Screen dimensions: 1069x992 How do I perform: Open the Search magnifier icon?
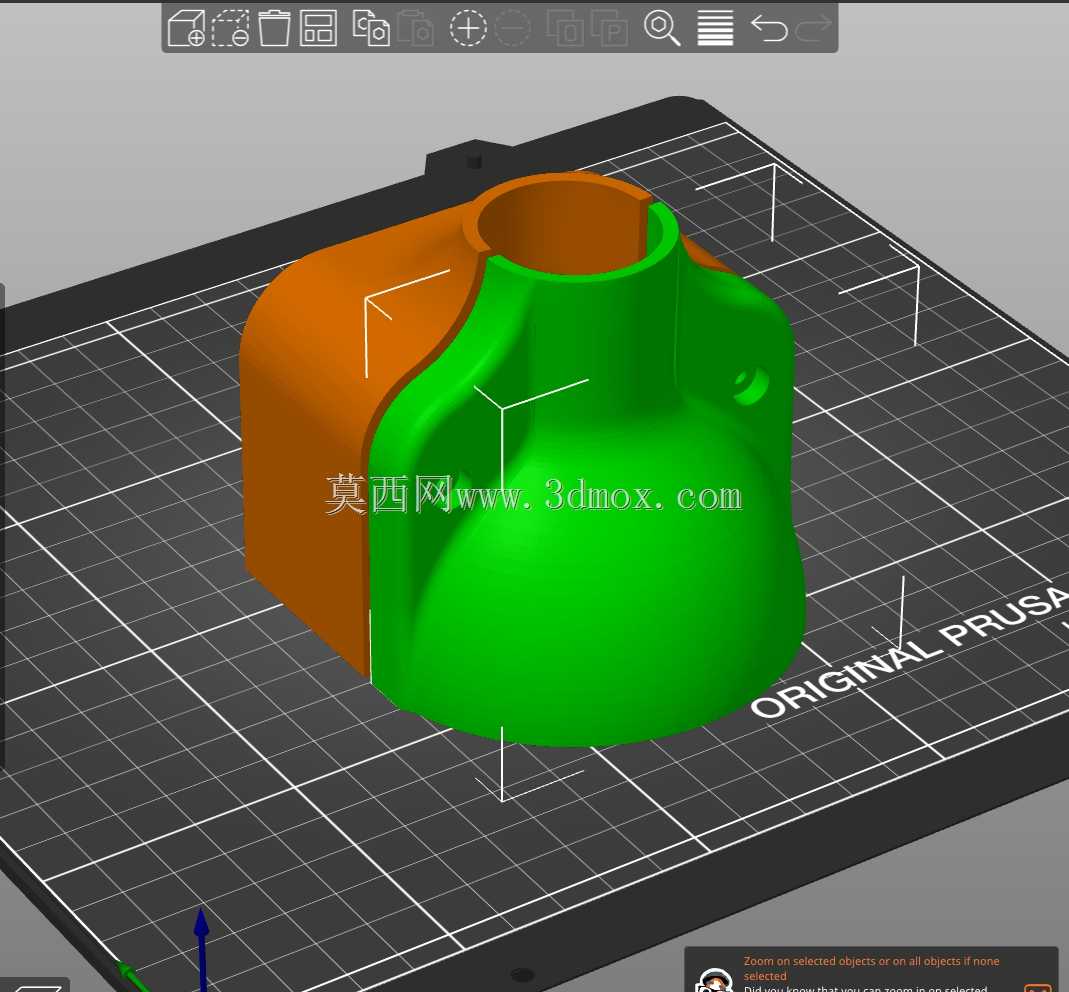pos(662,29)
